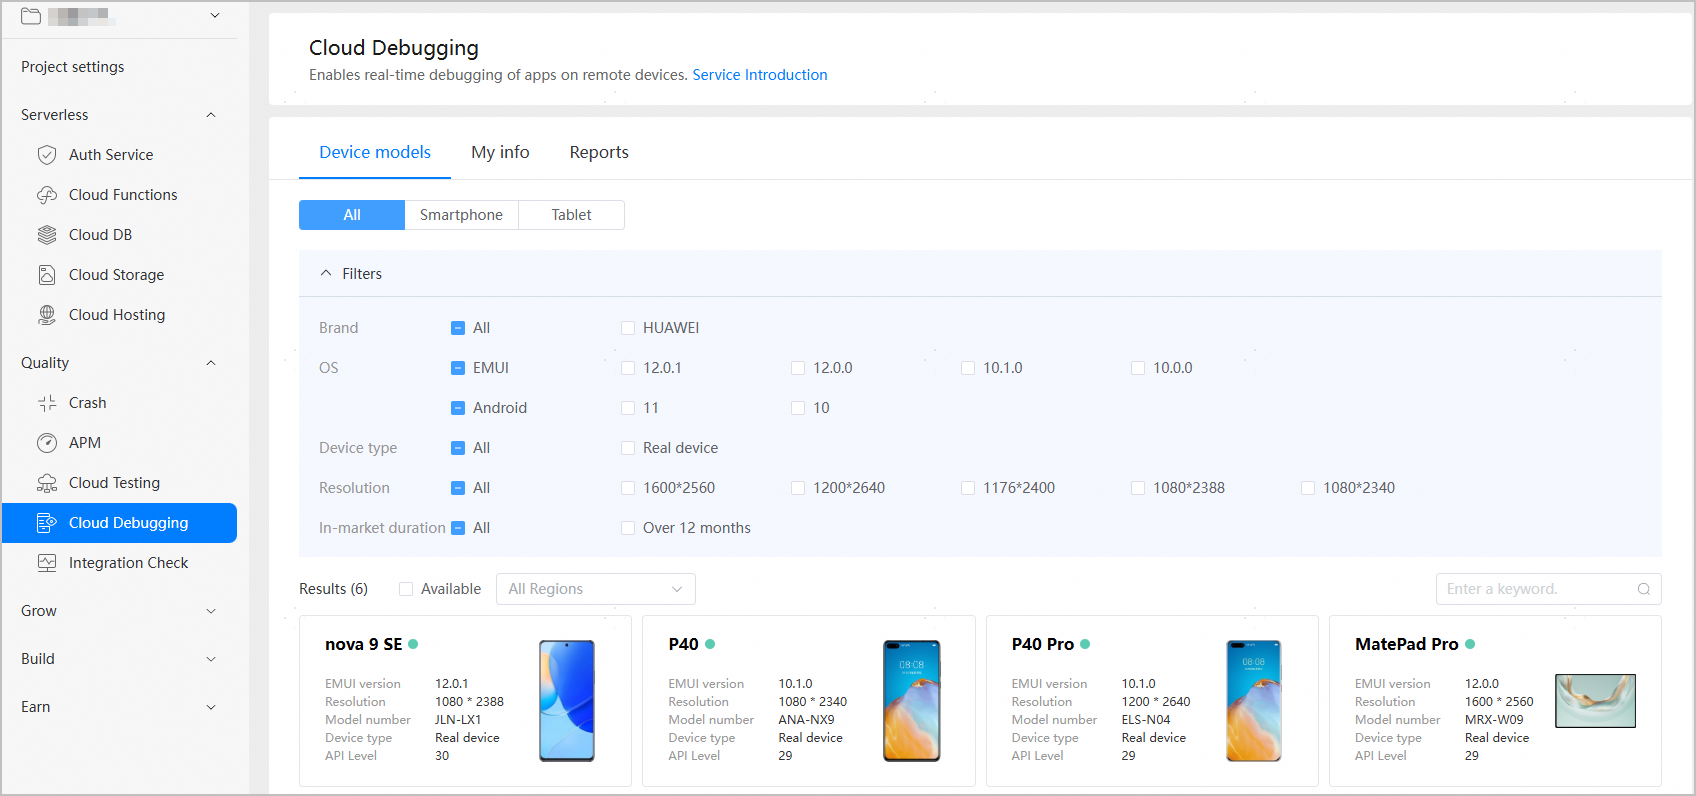The width and height of the screenshot is (1696, 796).
Task: Open the Service Introduction link
Action: click(760, 75)
